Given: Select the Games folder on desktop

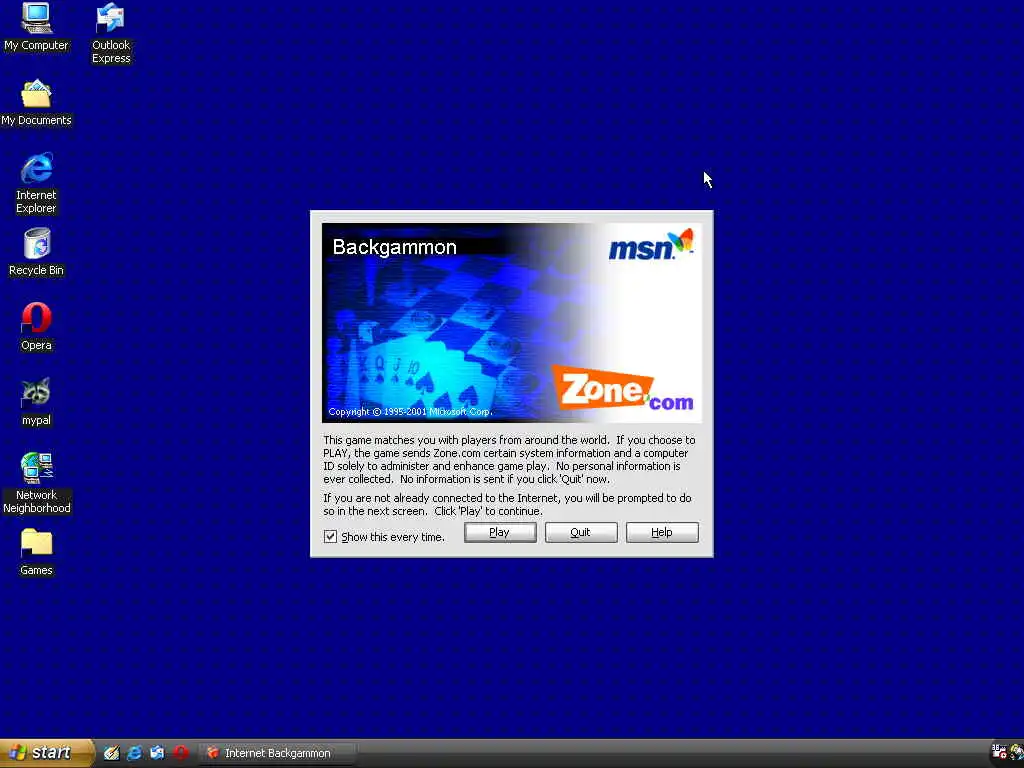Looking at the screenshot, I should coord(36,552).
